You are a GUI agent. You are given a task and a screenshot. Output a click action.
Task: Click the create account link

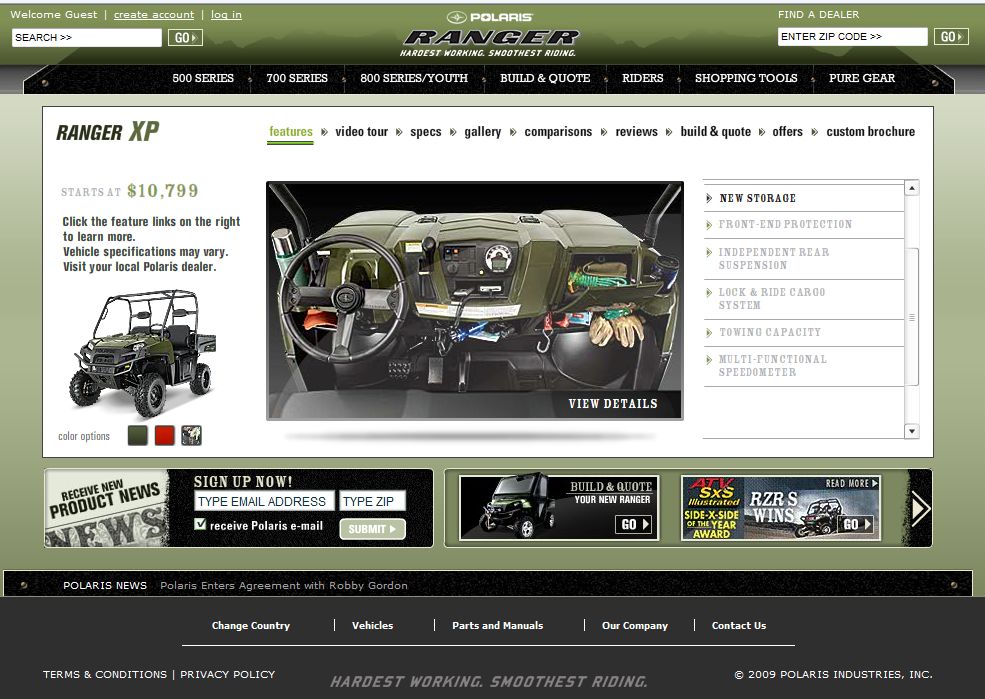[x=154, y=14]
